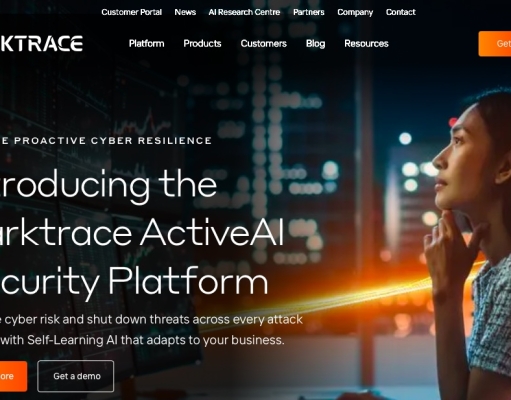
Task: Expand the Products menu
Action: coord(202,44)
